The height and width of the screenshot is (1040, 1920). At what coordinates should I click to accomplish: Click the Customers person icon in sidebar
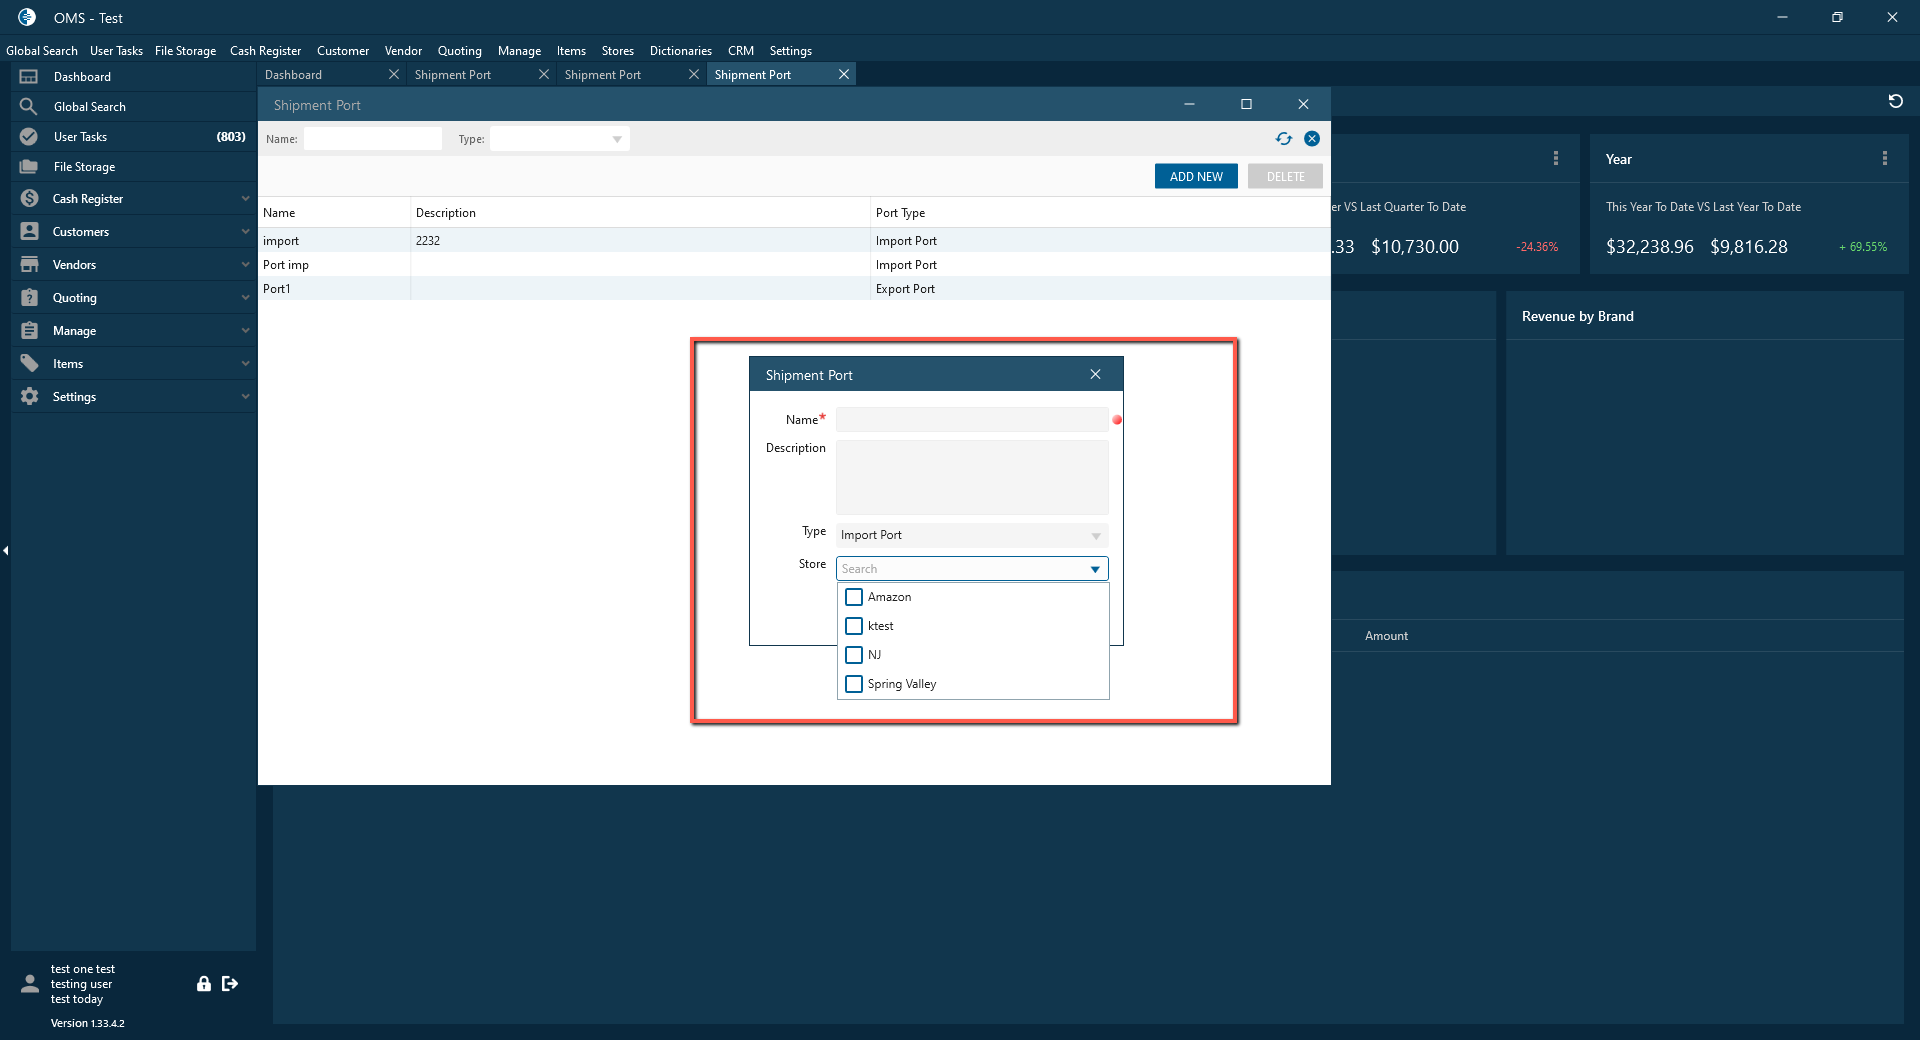click(30, 232)
